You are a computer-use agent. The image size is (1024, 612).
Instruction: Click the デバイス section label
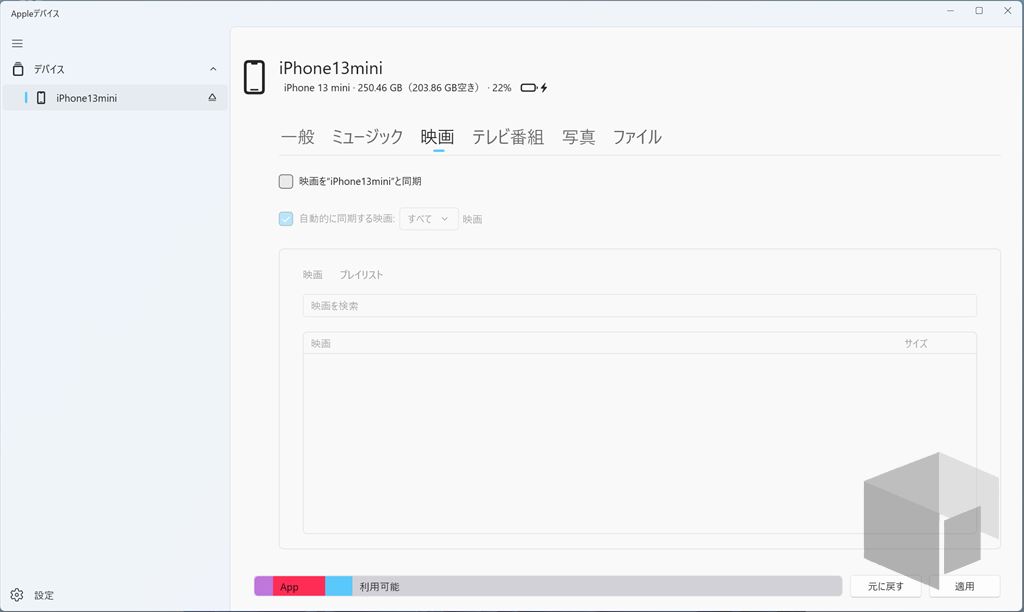coord(49,69)
